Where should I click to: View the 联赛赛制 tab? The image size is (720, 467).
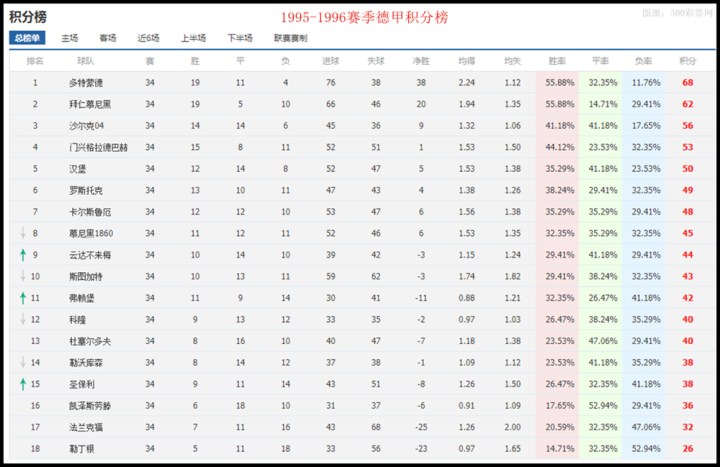click(290, 38)
